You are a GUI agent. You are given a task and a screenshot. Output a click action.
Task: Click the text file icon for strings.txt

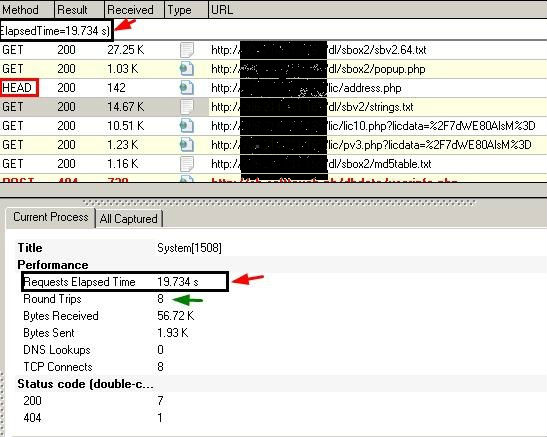[187, 107]
